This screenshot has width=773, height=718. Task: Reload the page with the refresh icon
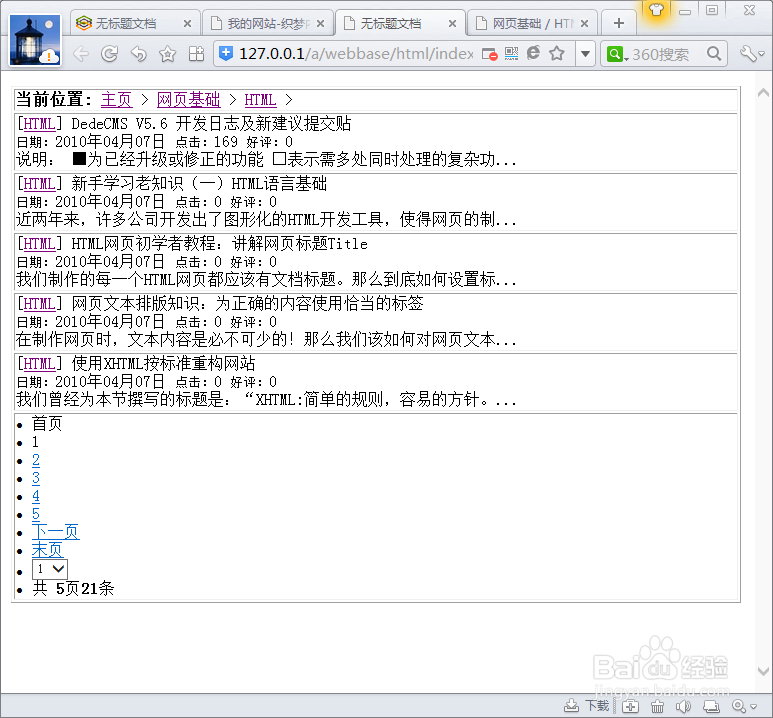(110, 54)
